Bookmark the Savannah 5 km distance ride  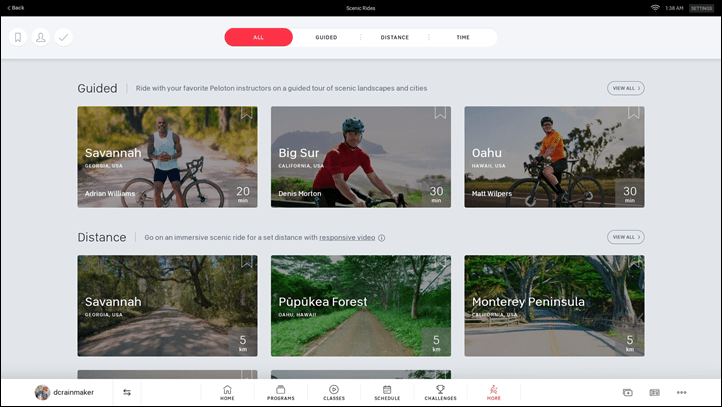(246, 262)
